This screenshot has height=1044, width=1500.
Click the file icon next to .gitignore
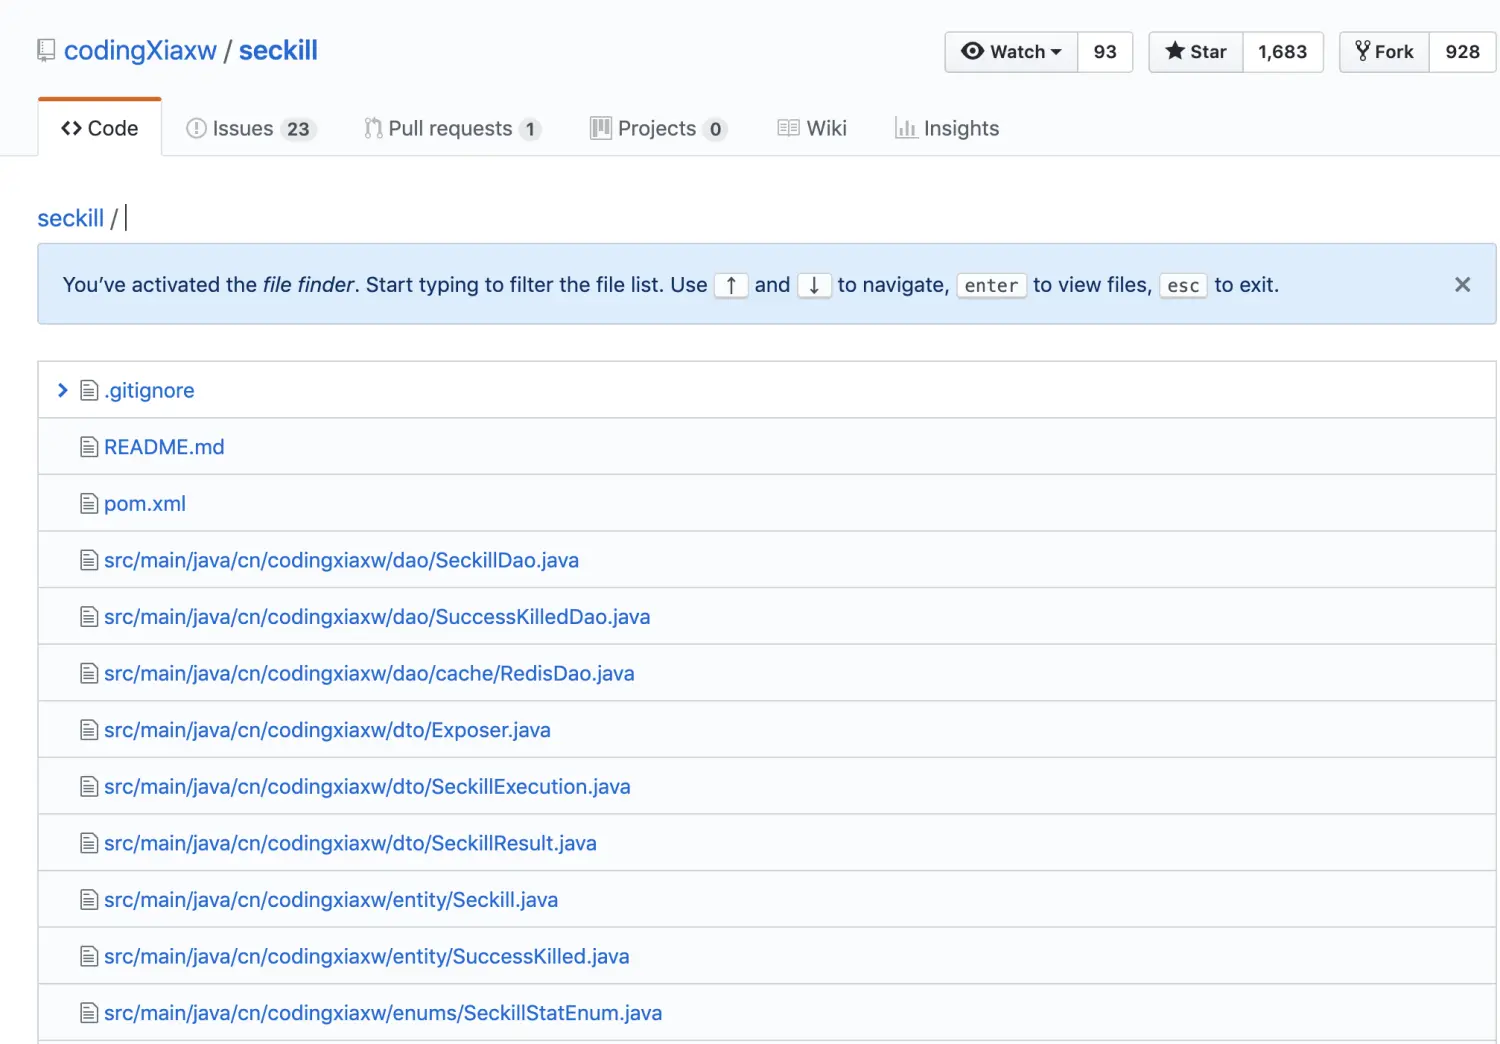pos(89,390)
